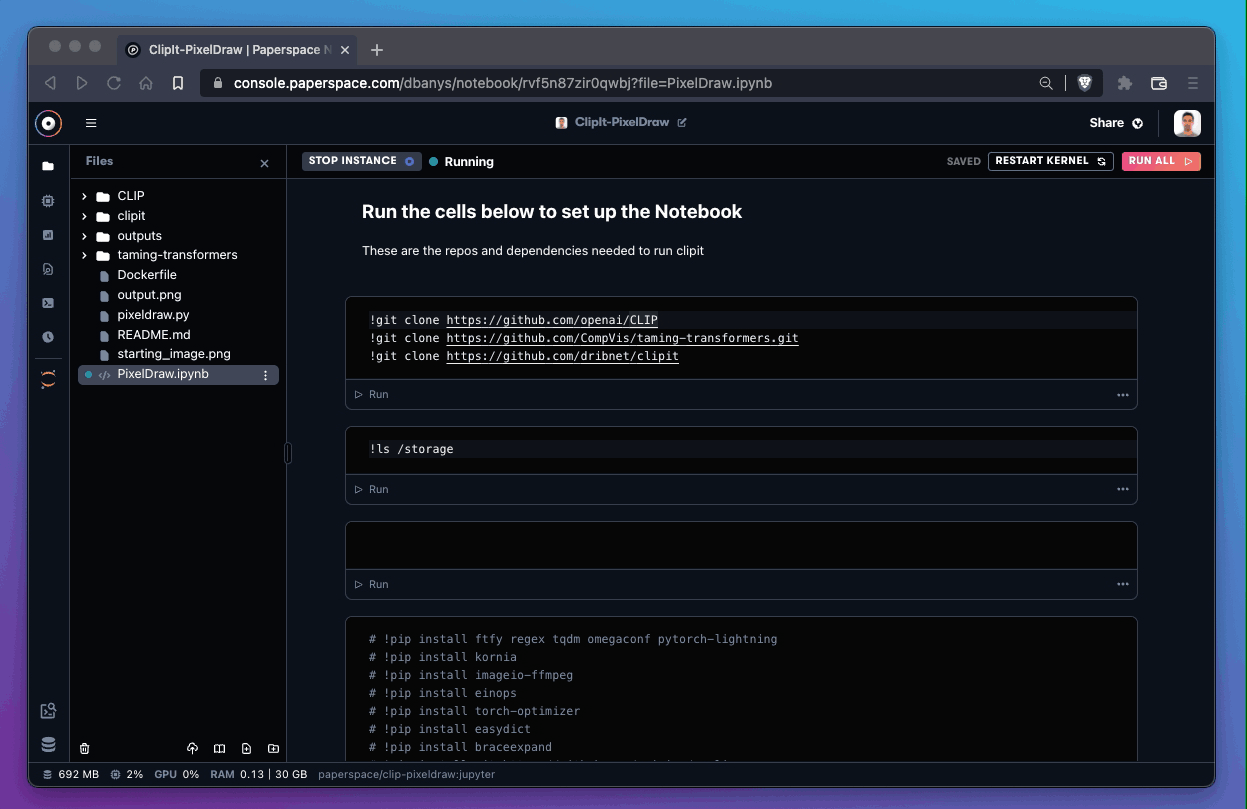
Task: Click the new folder icon in Files panel
Action: [273, 749]
